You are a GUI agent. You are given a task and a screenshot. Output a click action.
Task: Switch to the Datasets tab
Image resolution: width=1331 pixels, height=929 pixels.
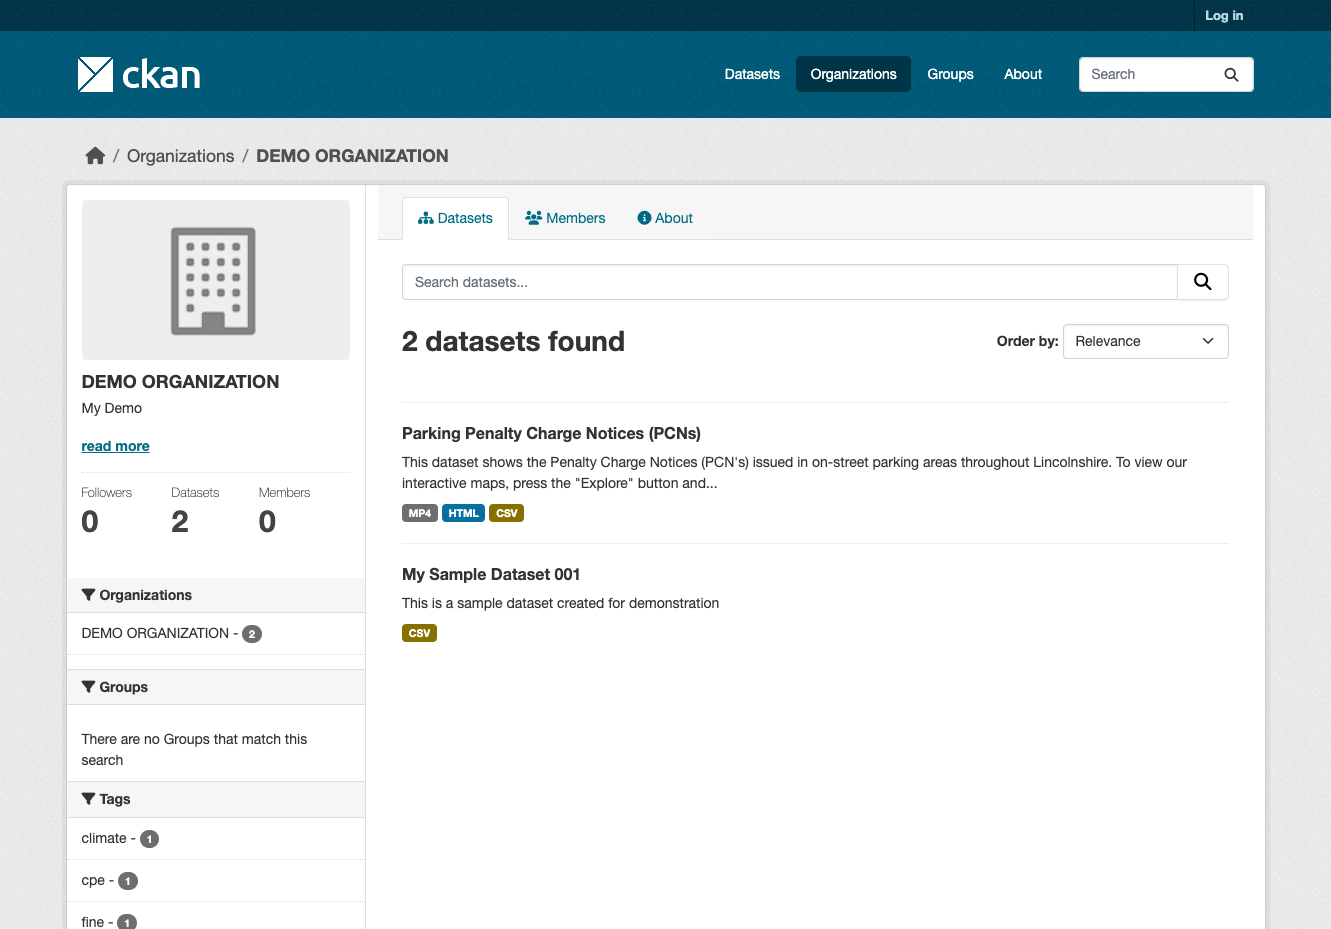coord(455,218)
